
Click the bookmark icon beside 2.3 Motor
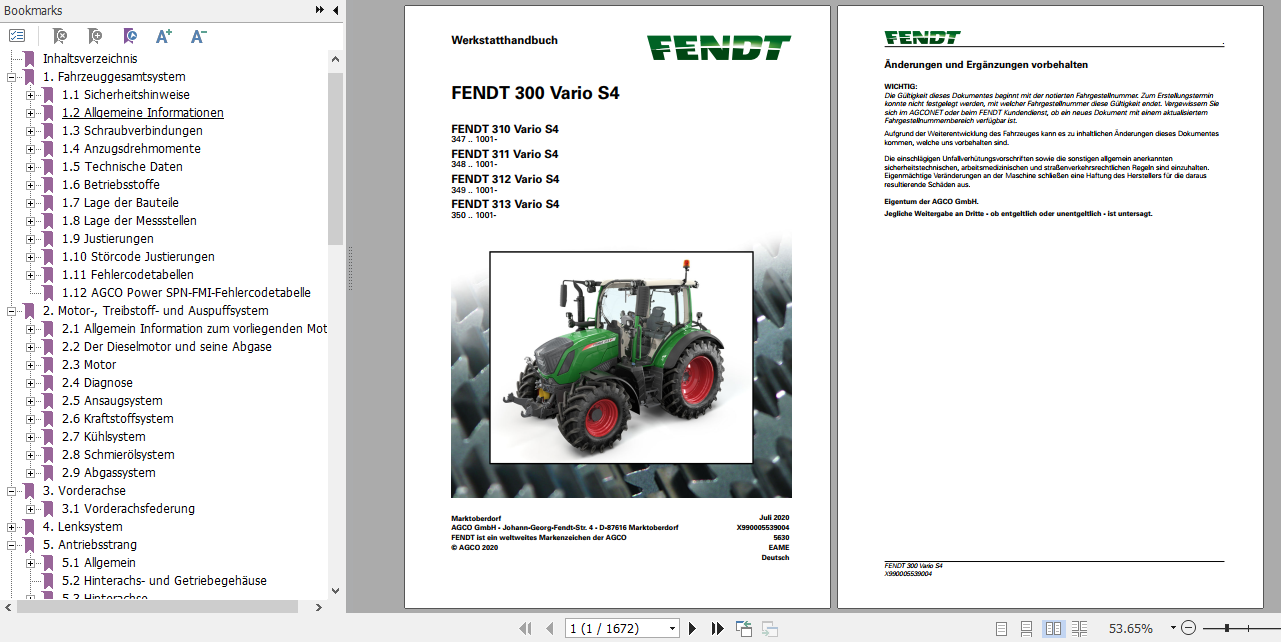pos(48,365)
